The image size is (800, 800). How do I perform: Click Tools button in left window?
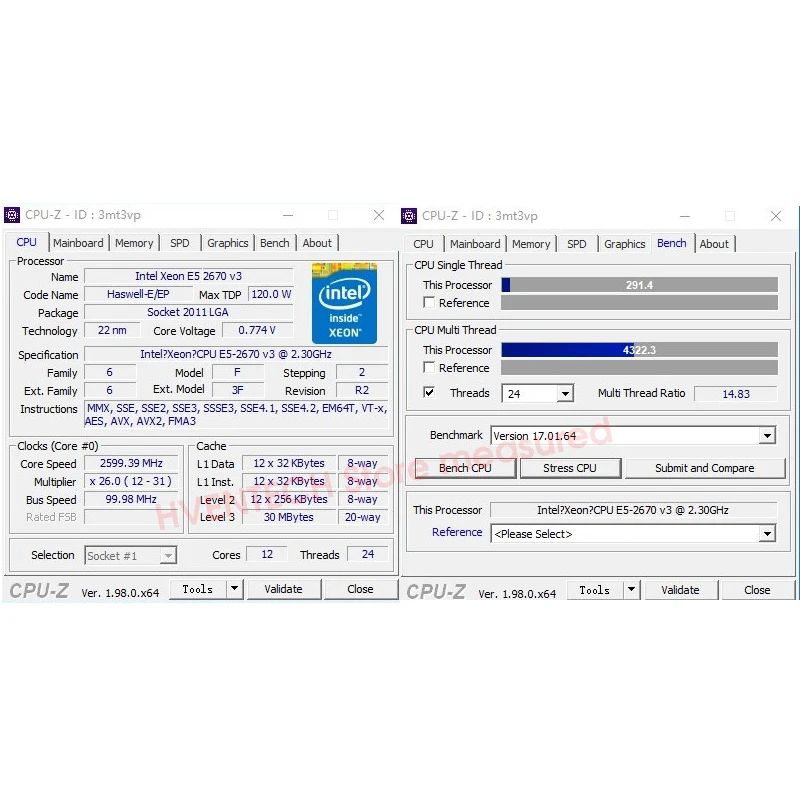(x=198, y=589)
